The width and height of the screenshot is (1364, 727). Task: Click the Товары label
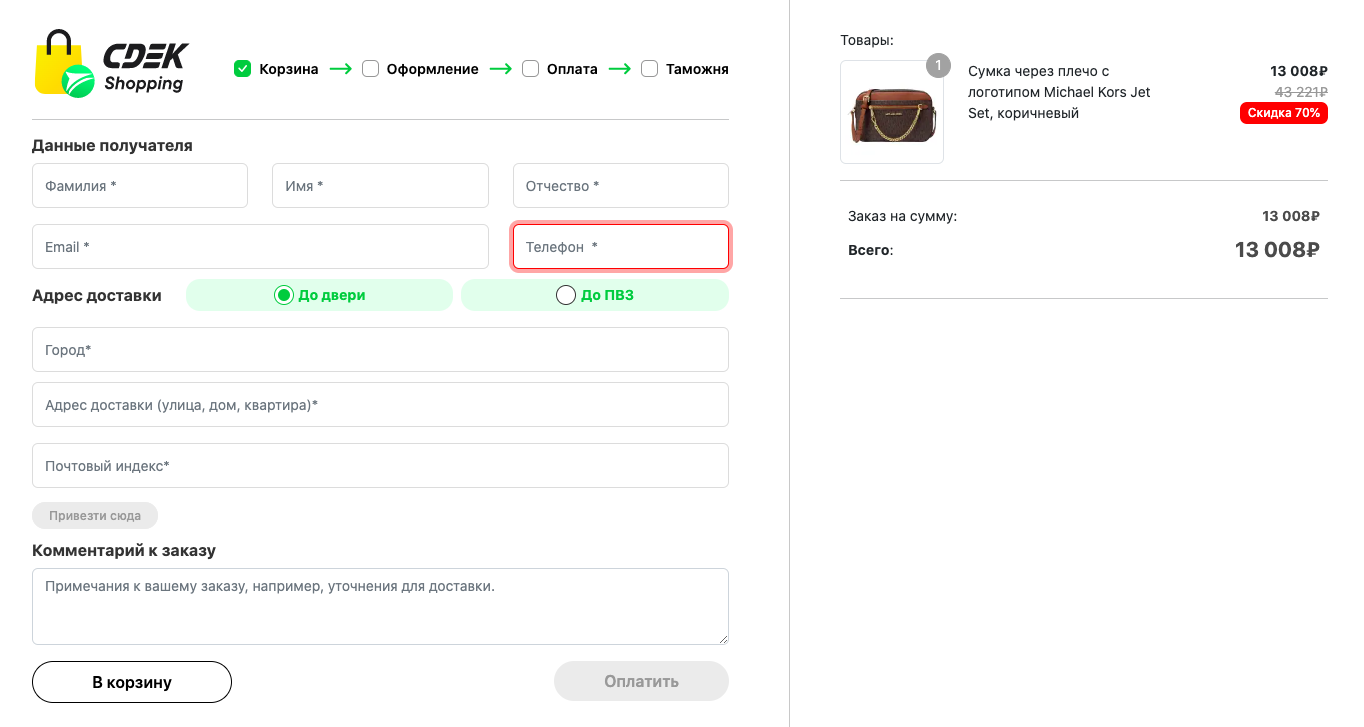click(x=867, y=41)
